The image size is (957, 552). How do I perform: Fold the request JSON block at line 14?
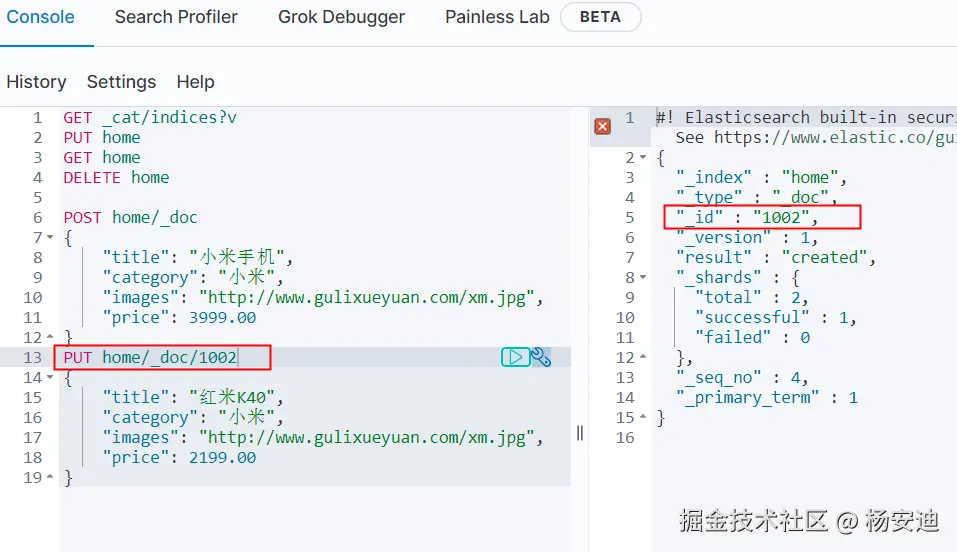(50, 378)
